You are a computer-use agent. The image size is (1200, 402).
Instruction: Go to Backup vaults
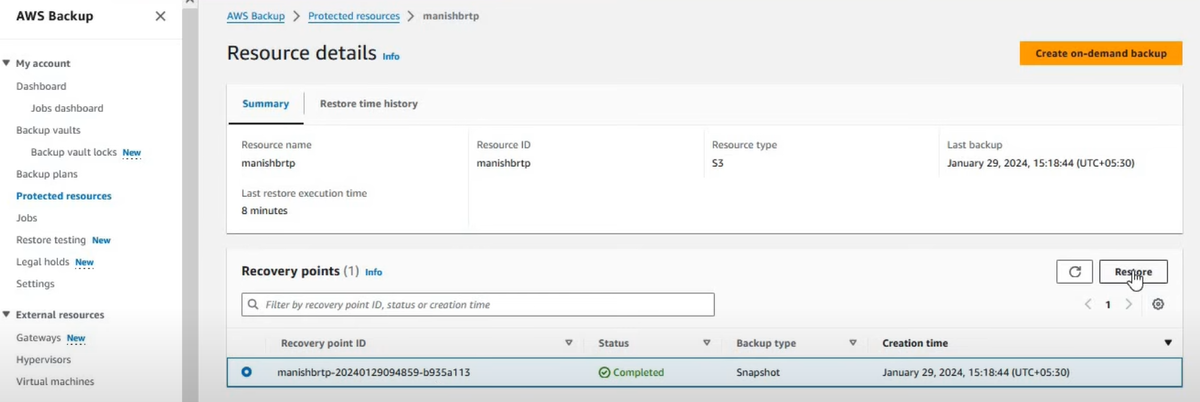coord(48,130)
